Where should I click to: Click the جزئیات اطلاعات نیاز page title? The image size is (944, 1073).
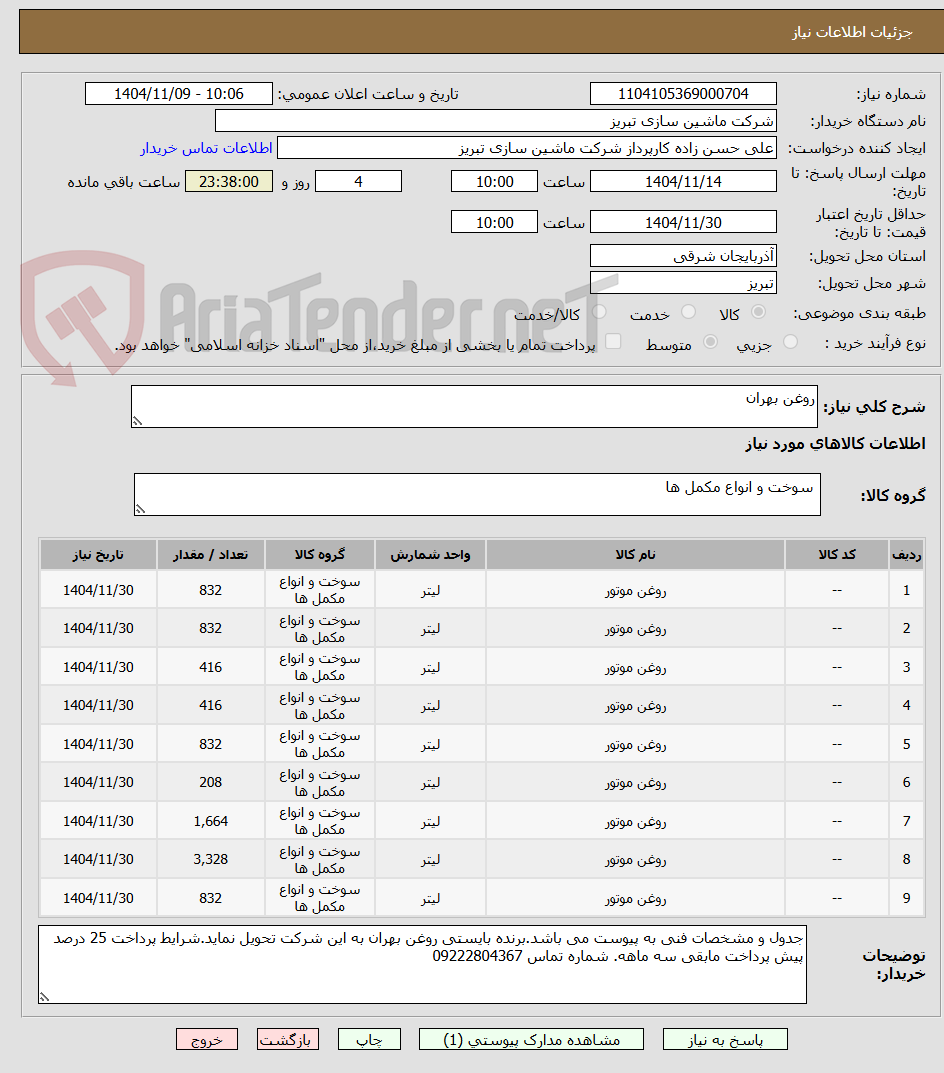click(852, 32)
